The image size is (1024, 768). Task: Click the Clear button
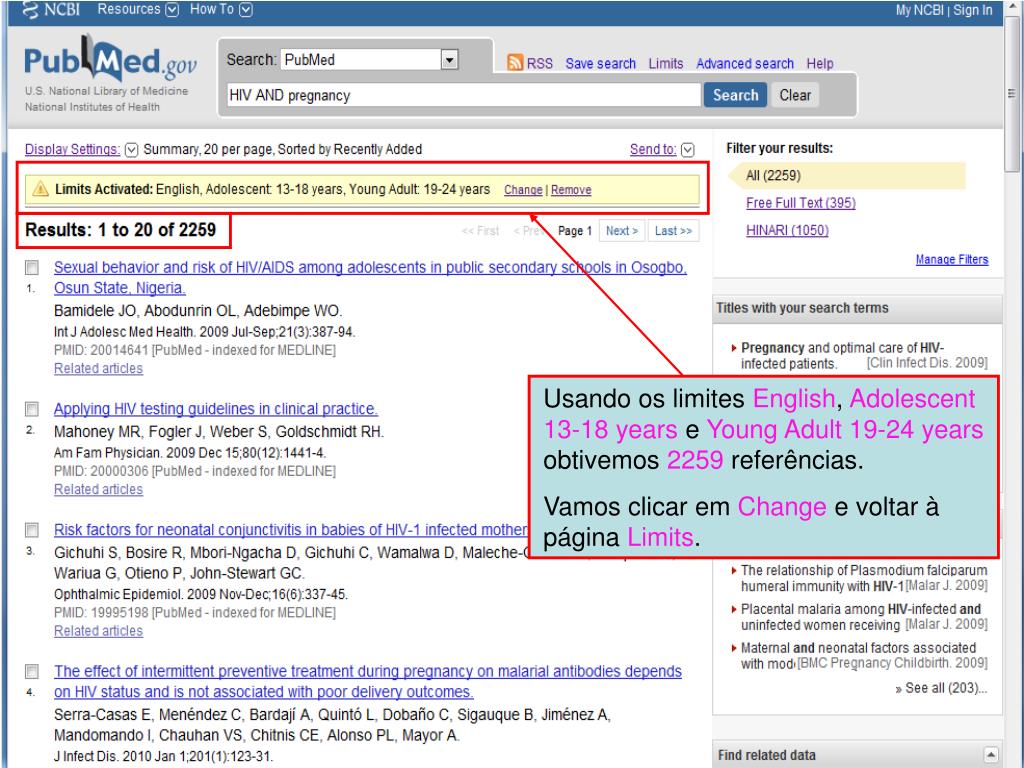pos(795,95)
